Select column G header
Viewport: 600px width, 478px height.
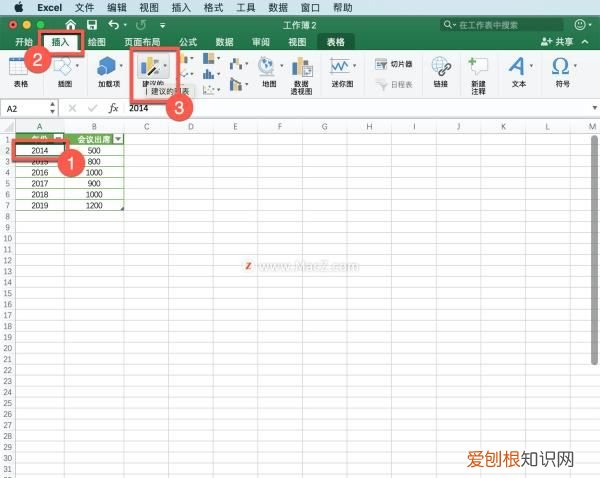click(324, 126)
